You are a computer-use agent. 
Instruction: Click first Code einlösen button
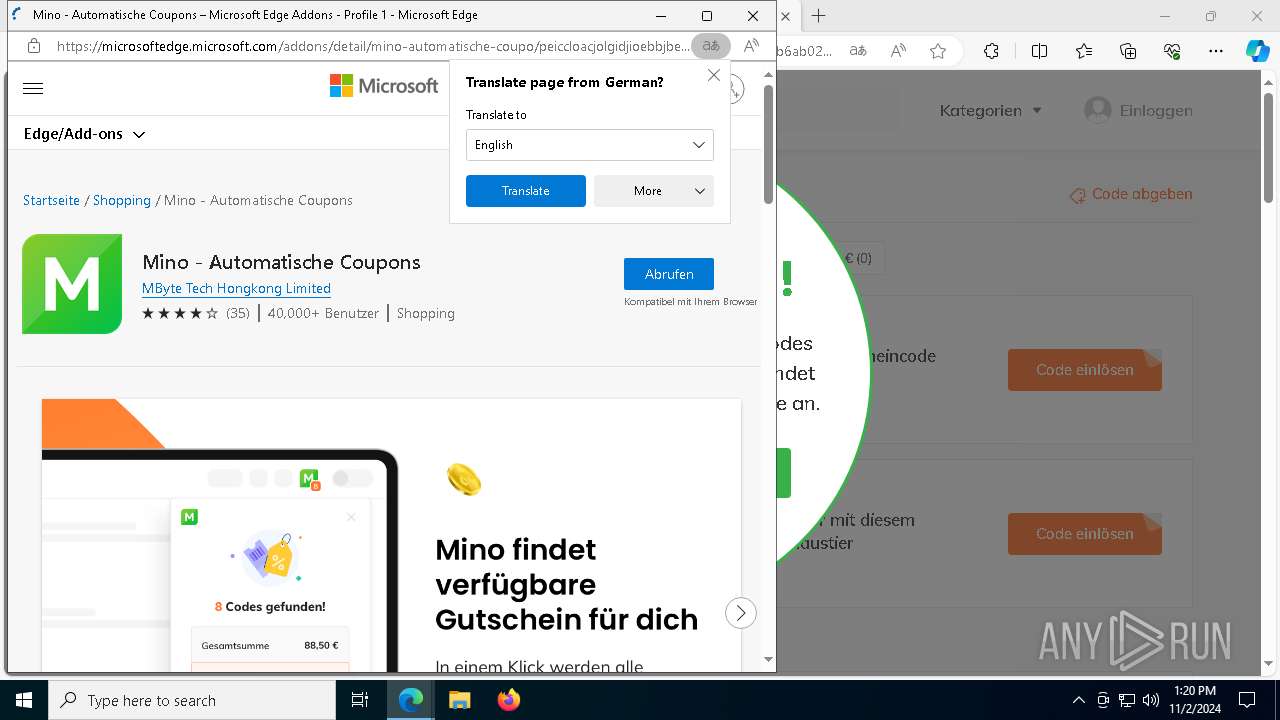coord(1085,370)
